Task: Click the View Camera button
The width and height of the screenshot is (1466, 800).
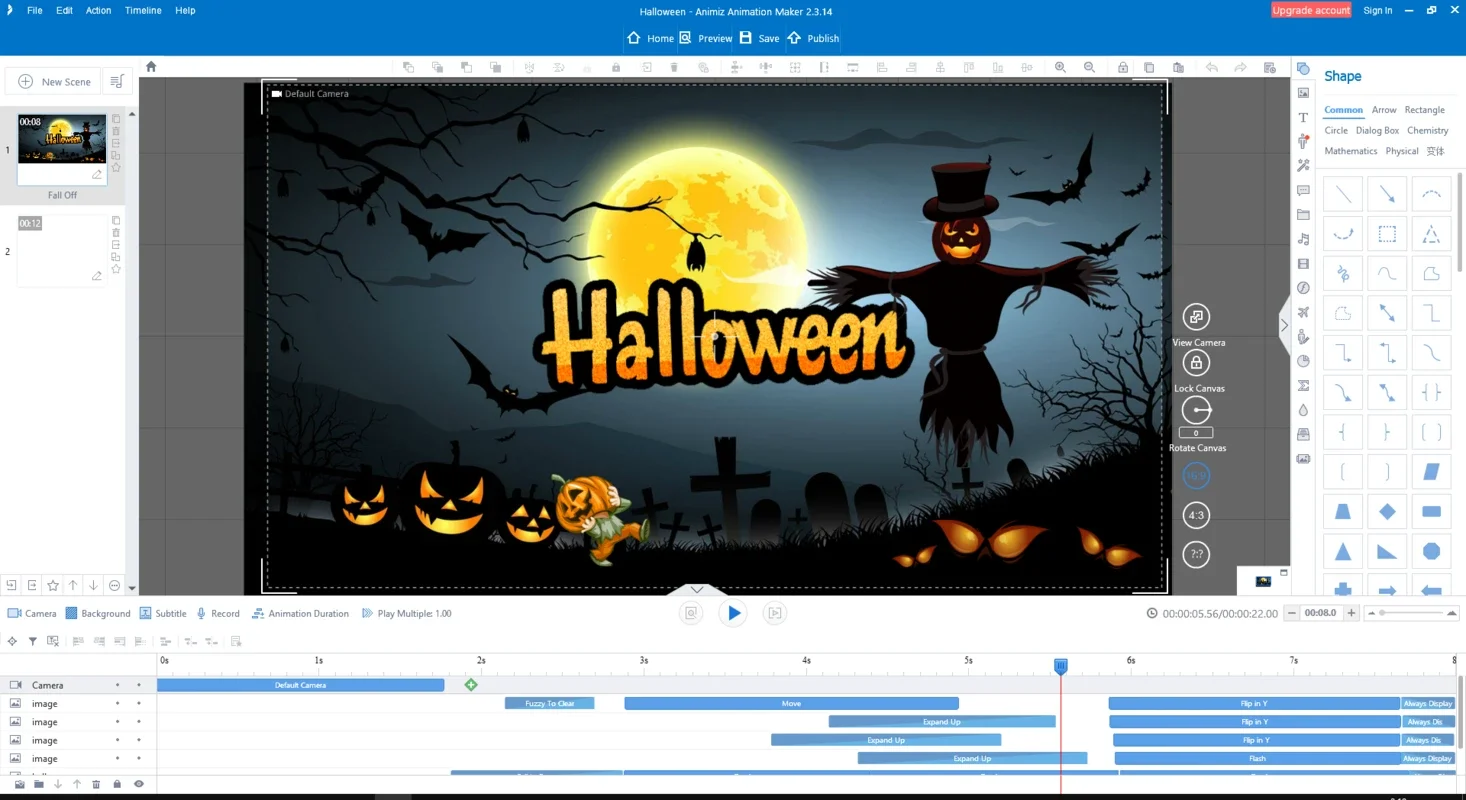Action: click(x=1196, y=317)
